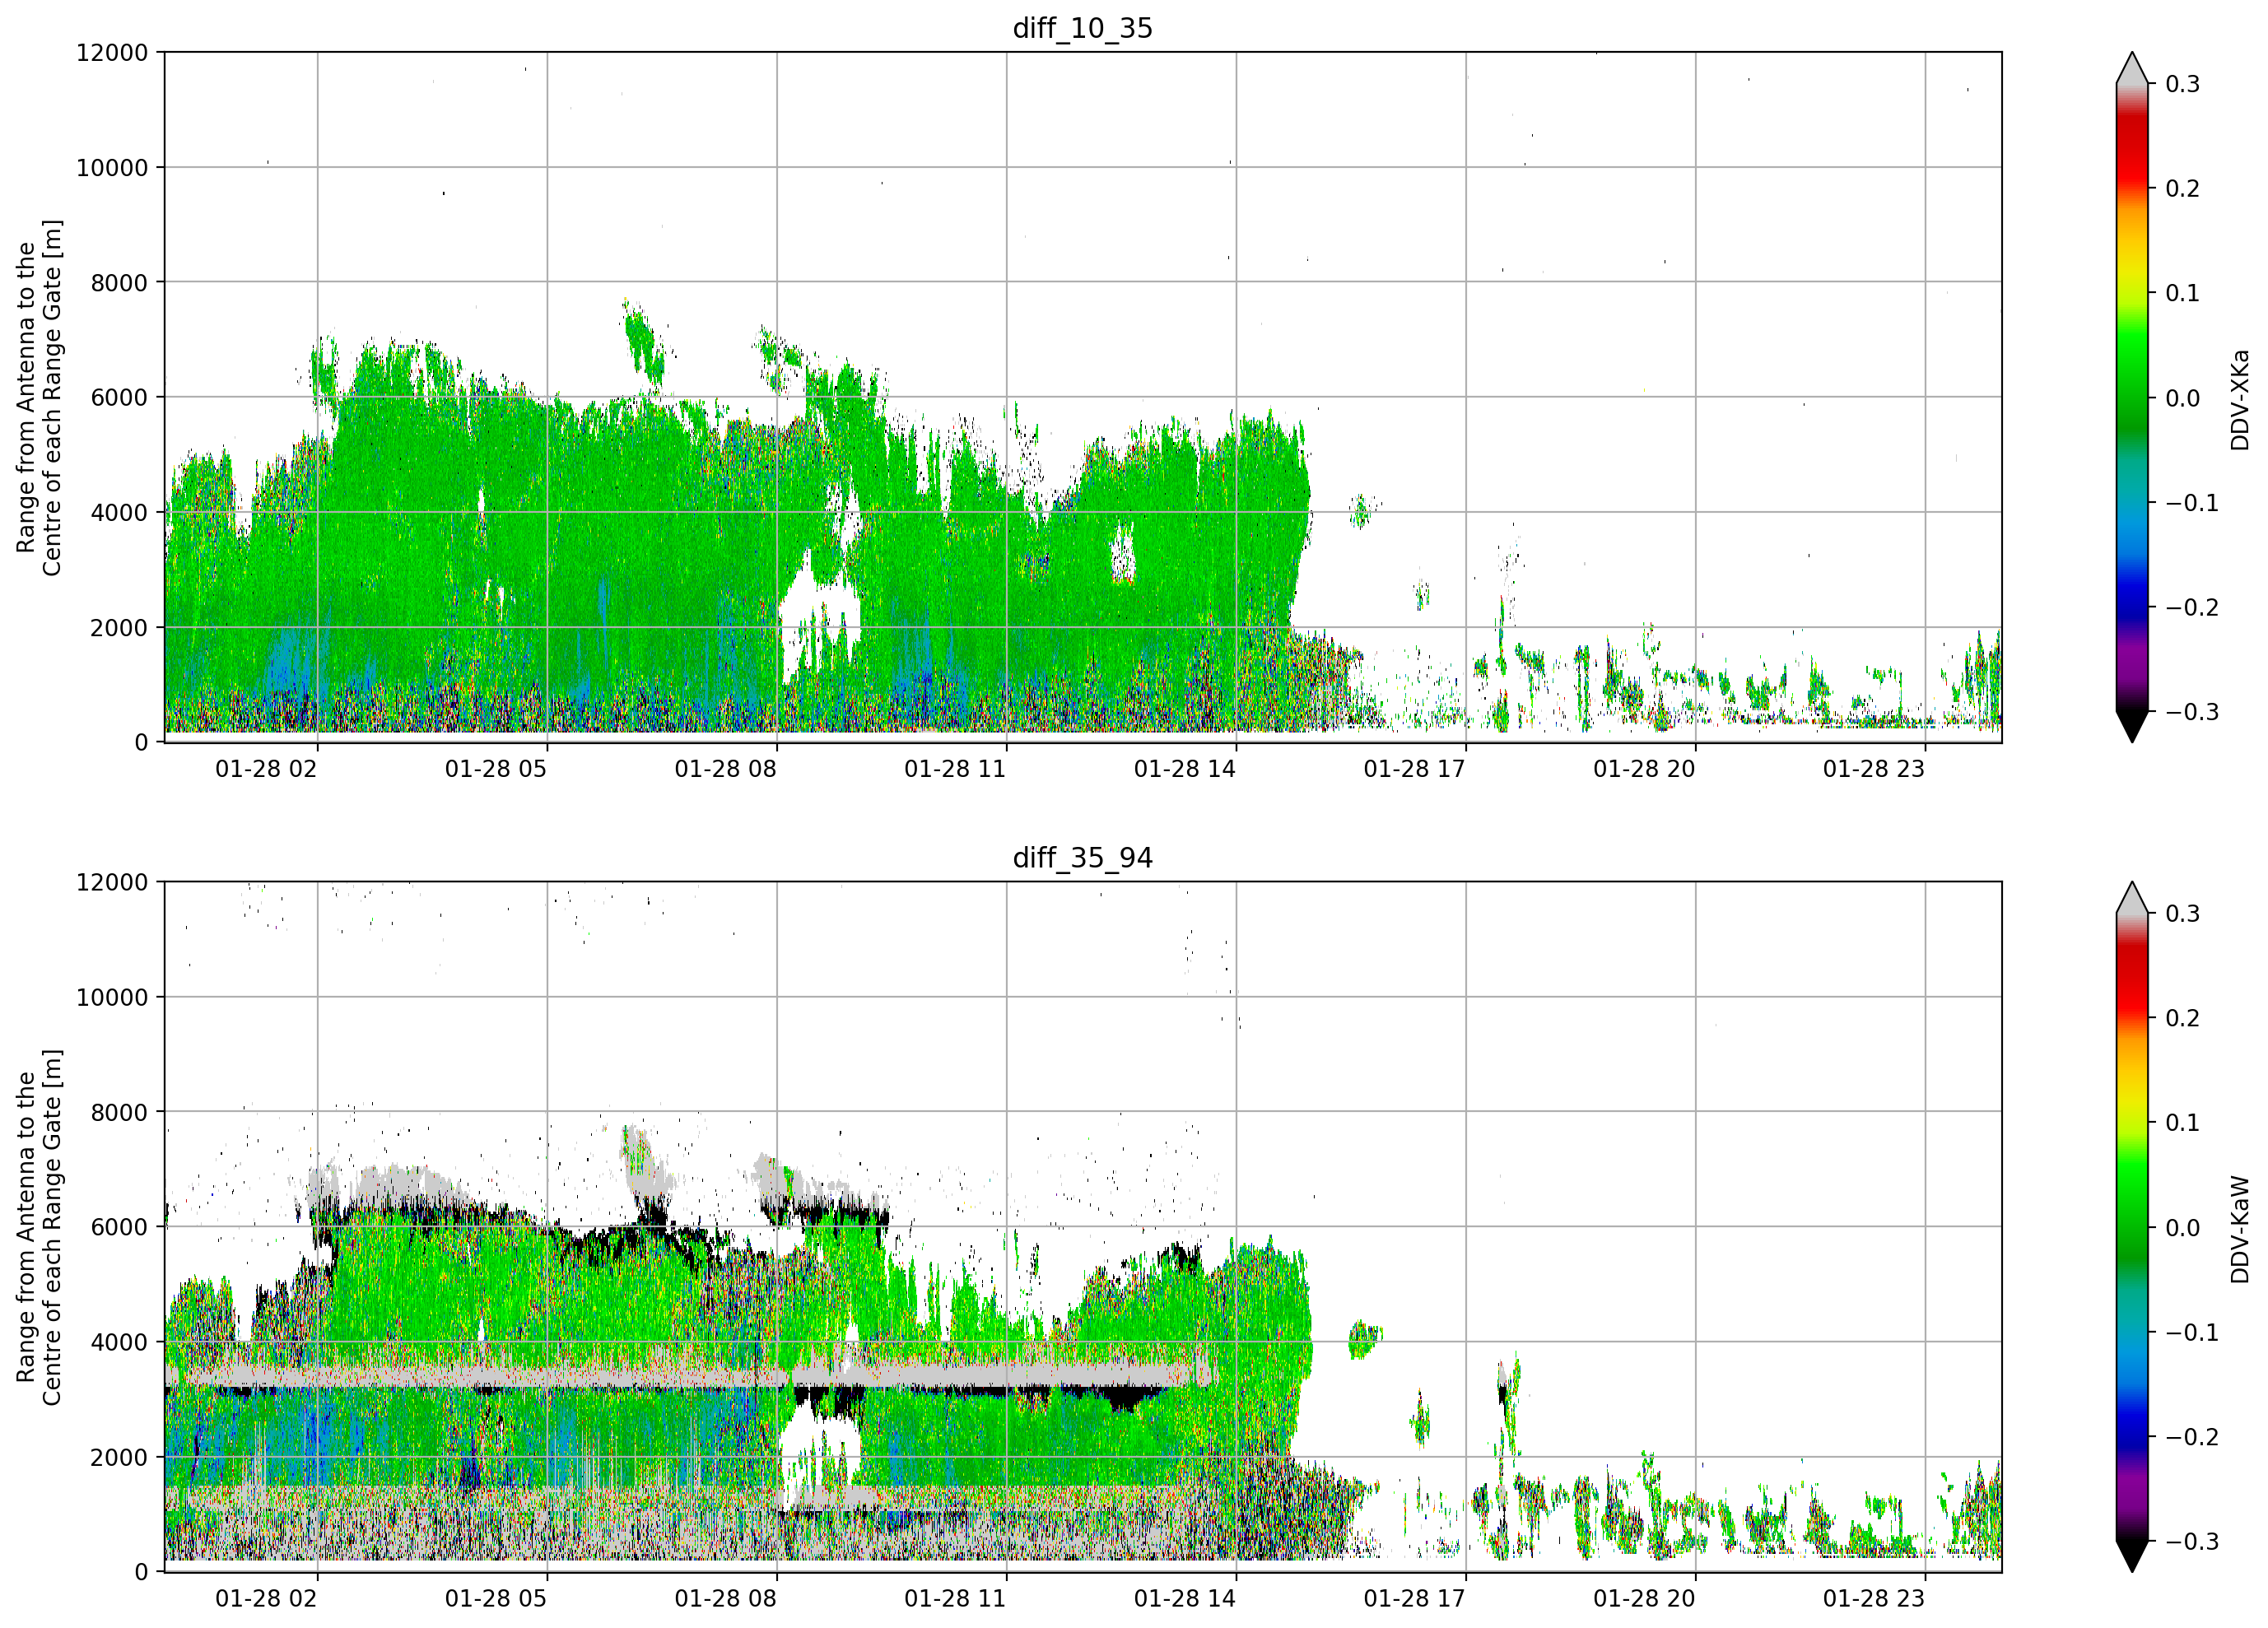The height and width of the screenshot is (1628, 2268).
Task: Click 2000 on bottom plot y-axis
Action: tap(119, 1457)
